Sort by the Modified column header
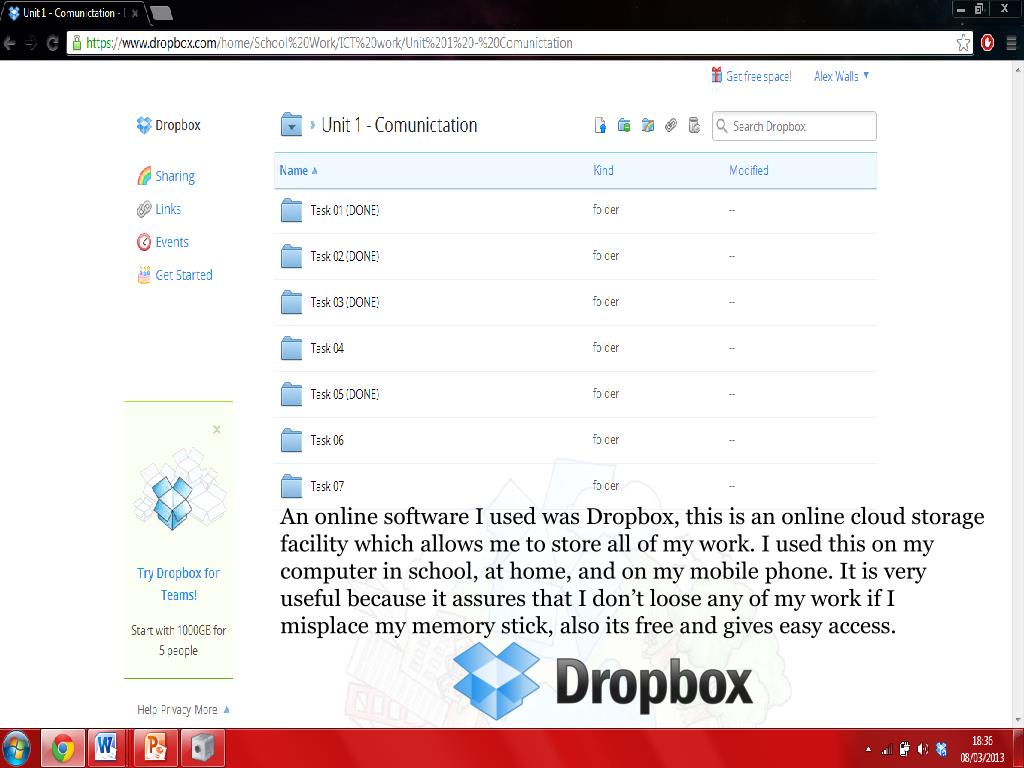 748,170
